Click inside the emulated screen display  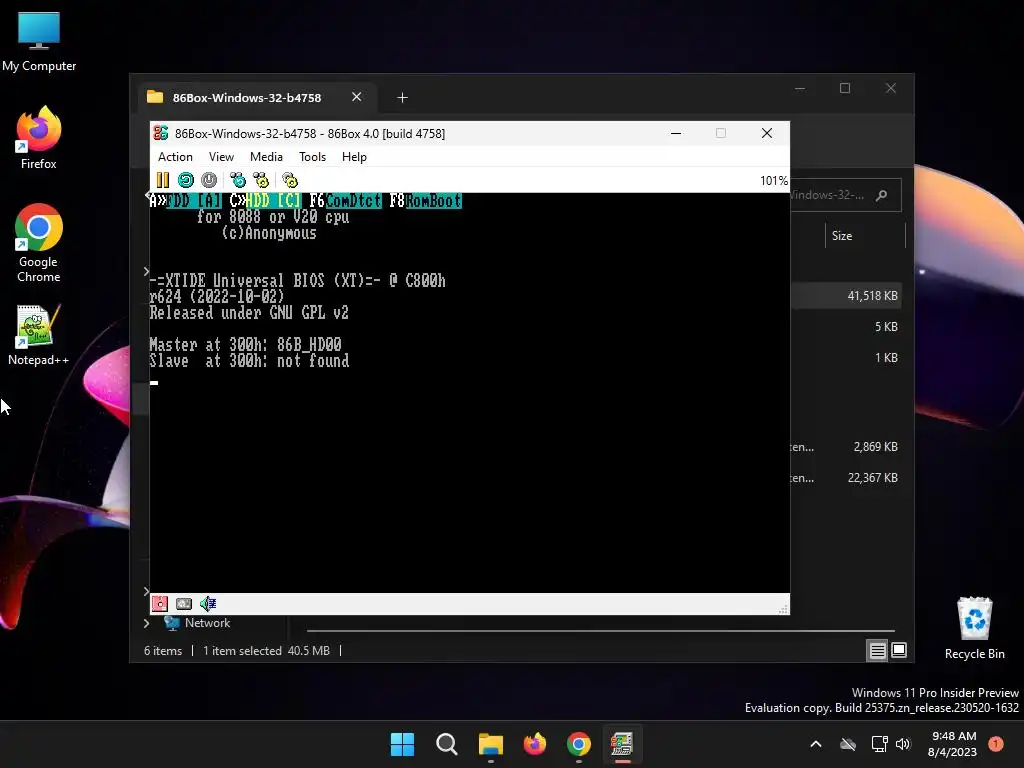coord(470,392)
